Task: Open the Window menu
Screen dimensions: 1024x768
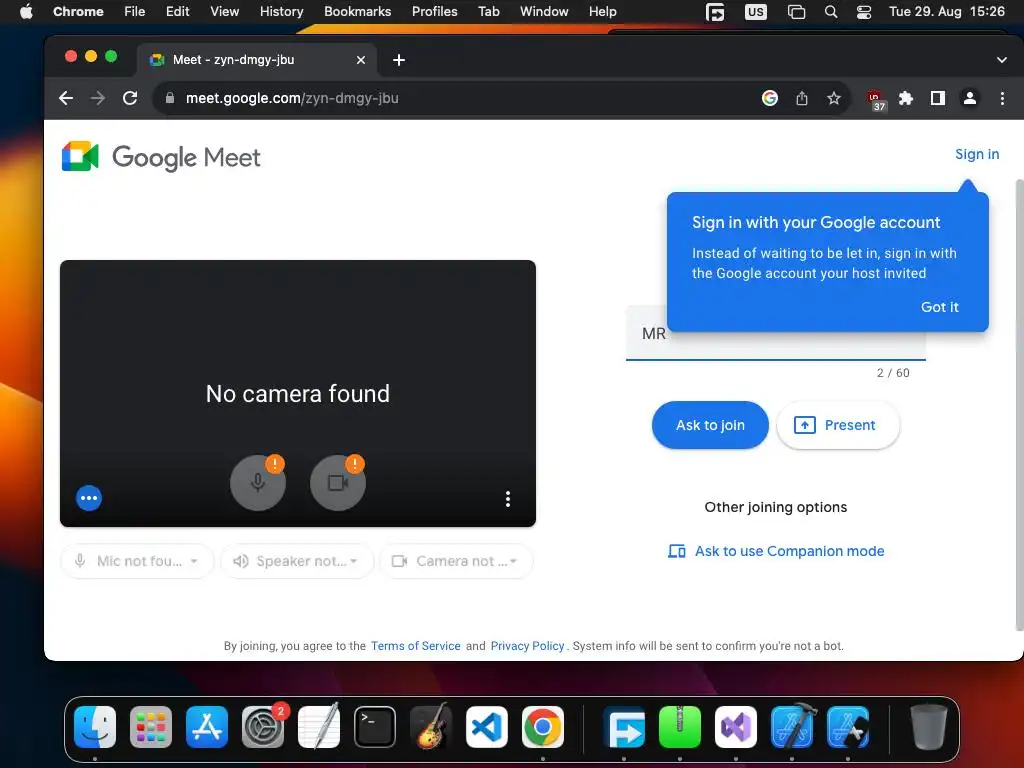Action: coord(544,11)
